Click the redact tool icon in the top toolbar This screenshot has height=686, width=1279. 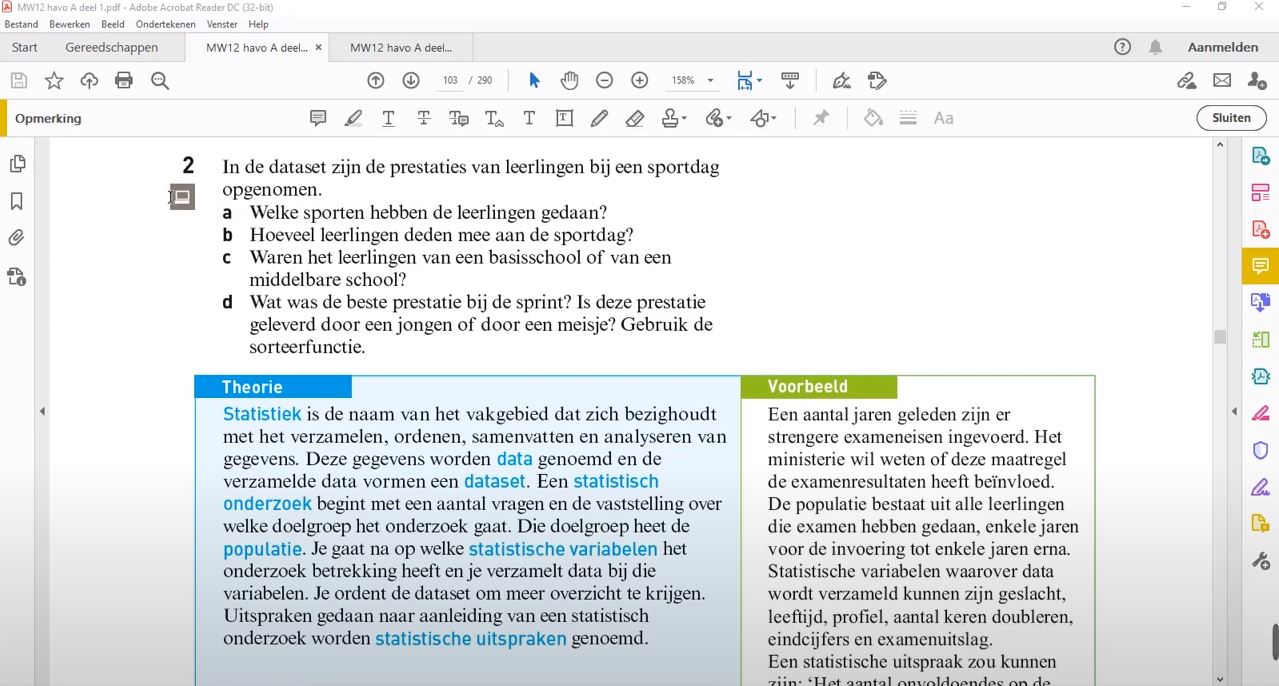click(877, 81)
